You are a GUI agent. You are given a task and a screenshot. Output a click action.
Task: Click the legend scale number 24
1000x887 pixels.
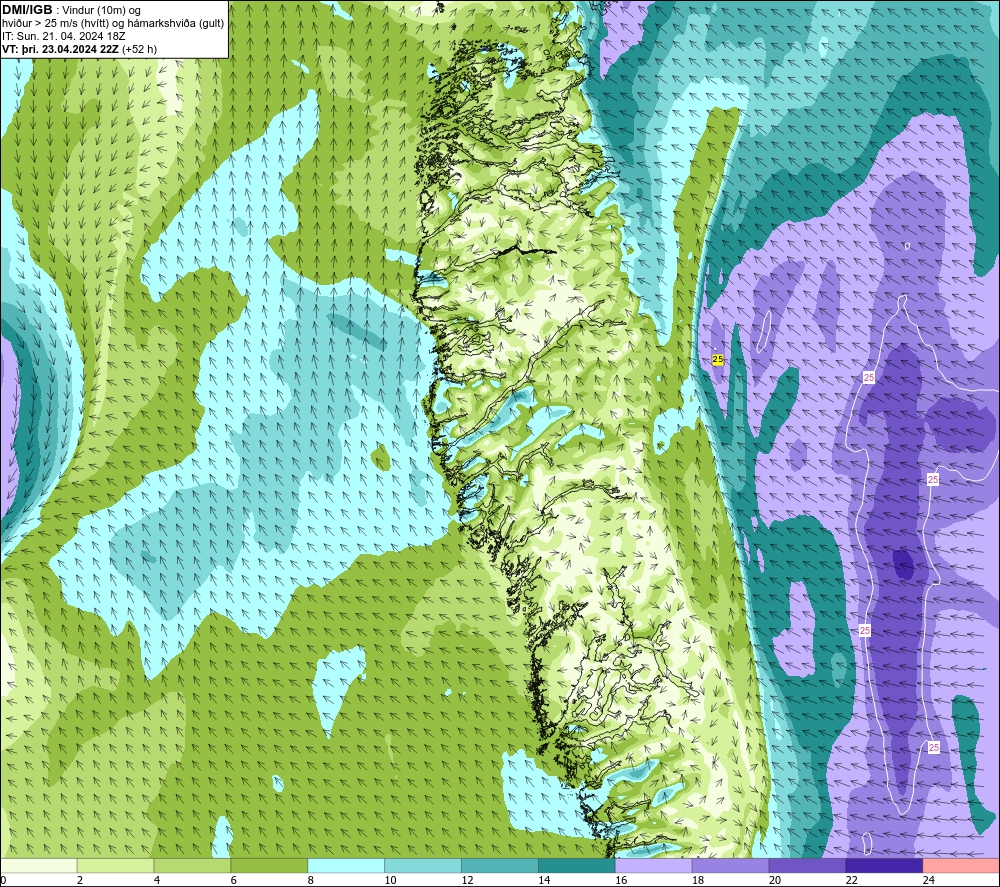[x=929, y=880]
